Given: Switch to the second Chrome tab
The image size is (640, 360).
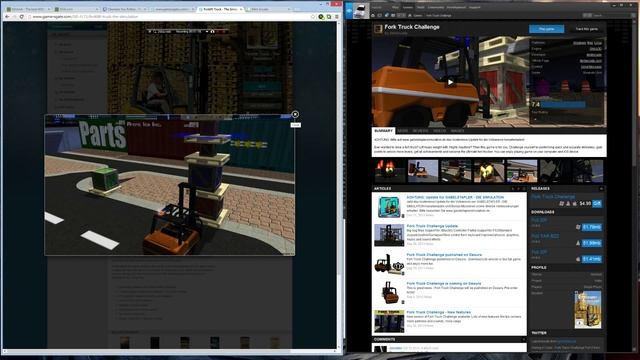Looking at the screenshot, I should [x=76, y=9].
